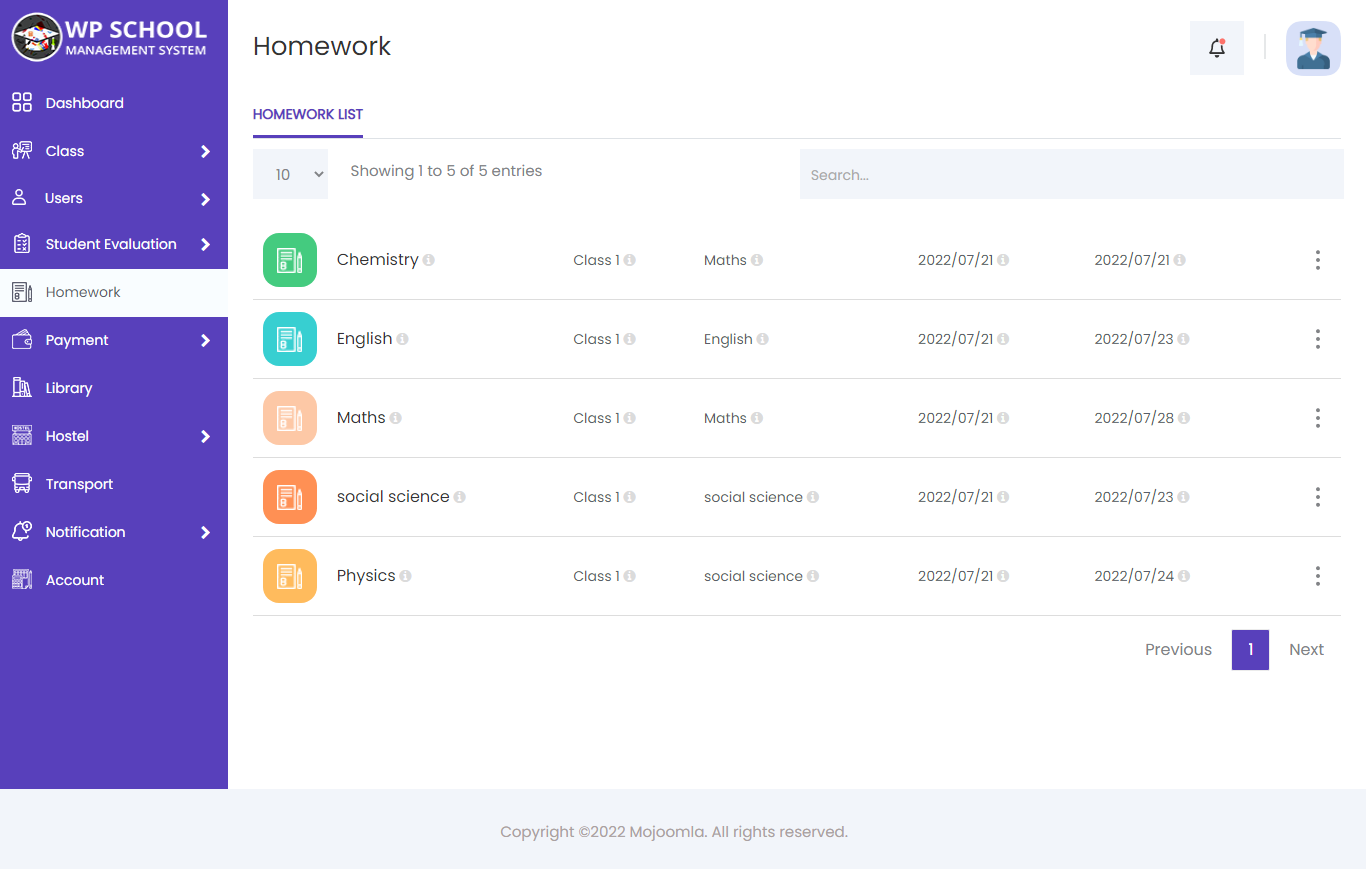Viewport: 1366px width, 870px height.
Task: Click the notification bell icon
Action: [x=1217, y=47]
